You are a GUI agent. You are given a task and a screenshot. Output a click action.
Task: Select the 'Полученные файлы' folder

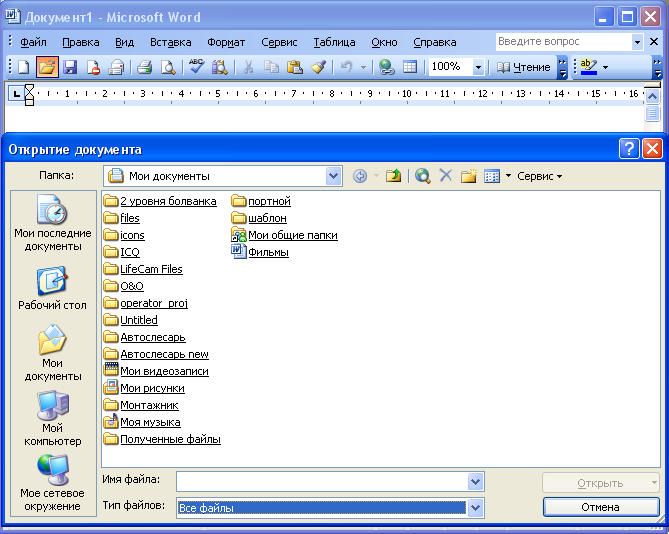pos(162,439)
